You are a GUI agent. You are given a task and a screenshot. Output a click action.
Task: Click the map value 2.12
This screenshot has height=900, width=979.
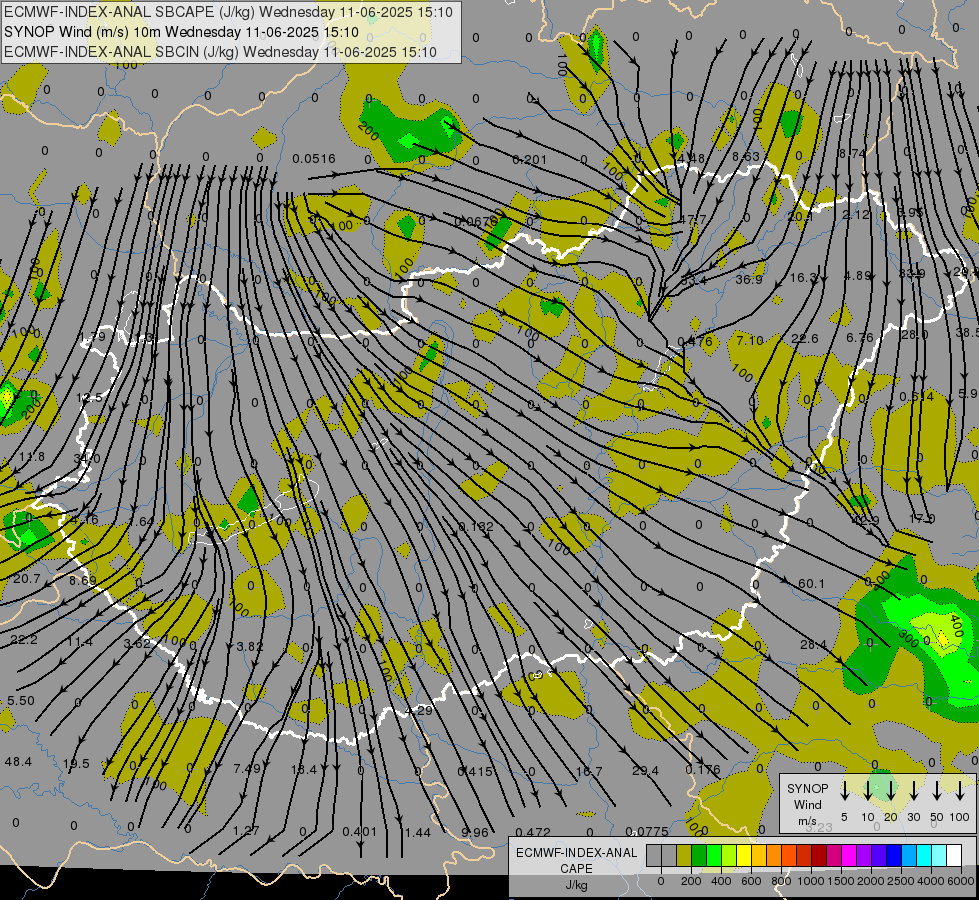pyautogui.click(x=856, y=214)
